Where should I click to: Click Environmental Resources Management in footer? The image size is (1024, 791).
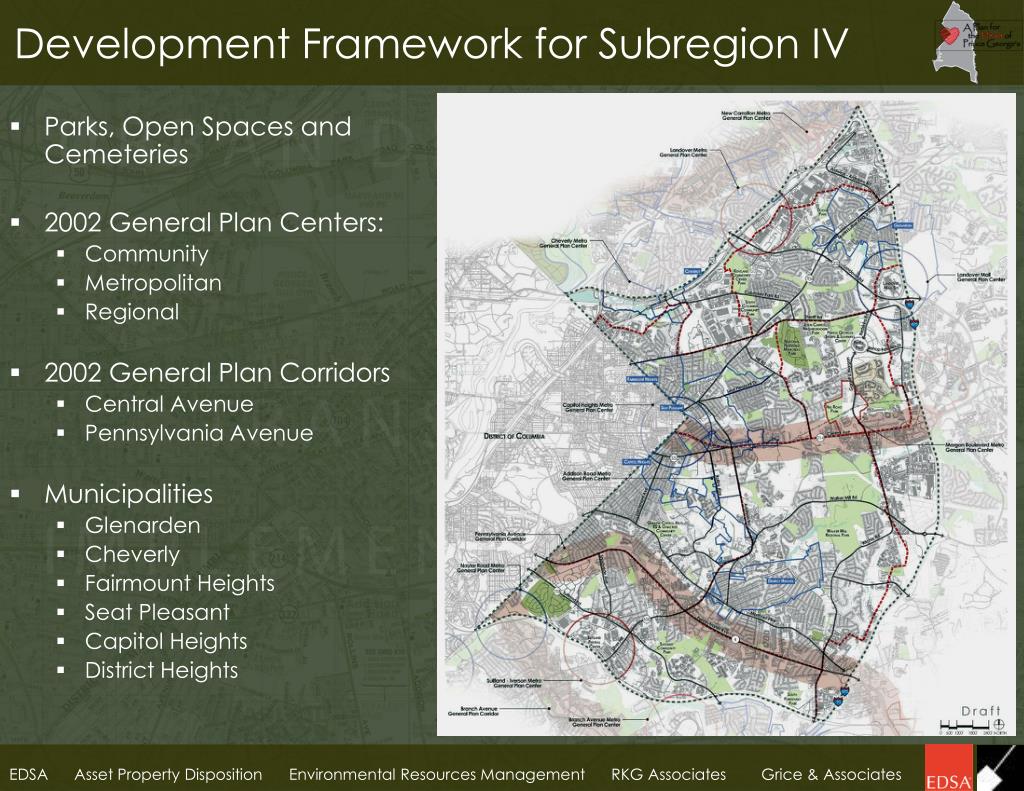437,775
